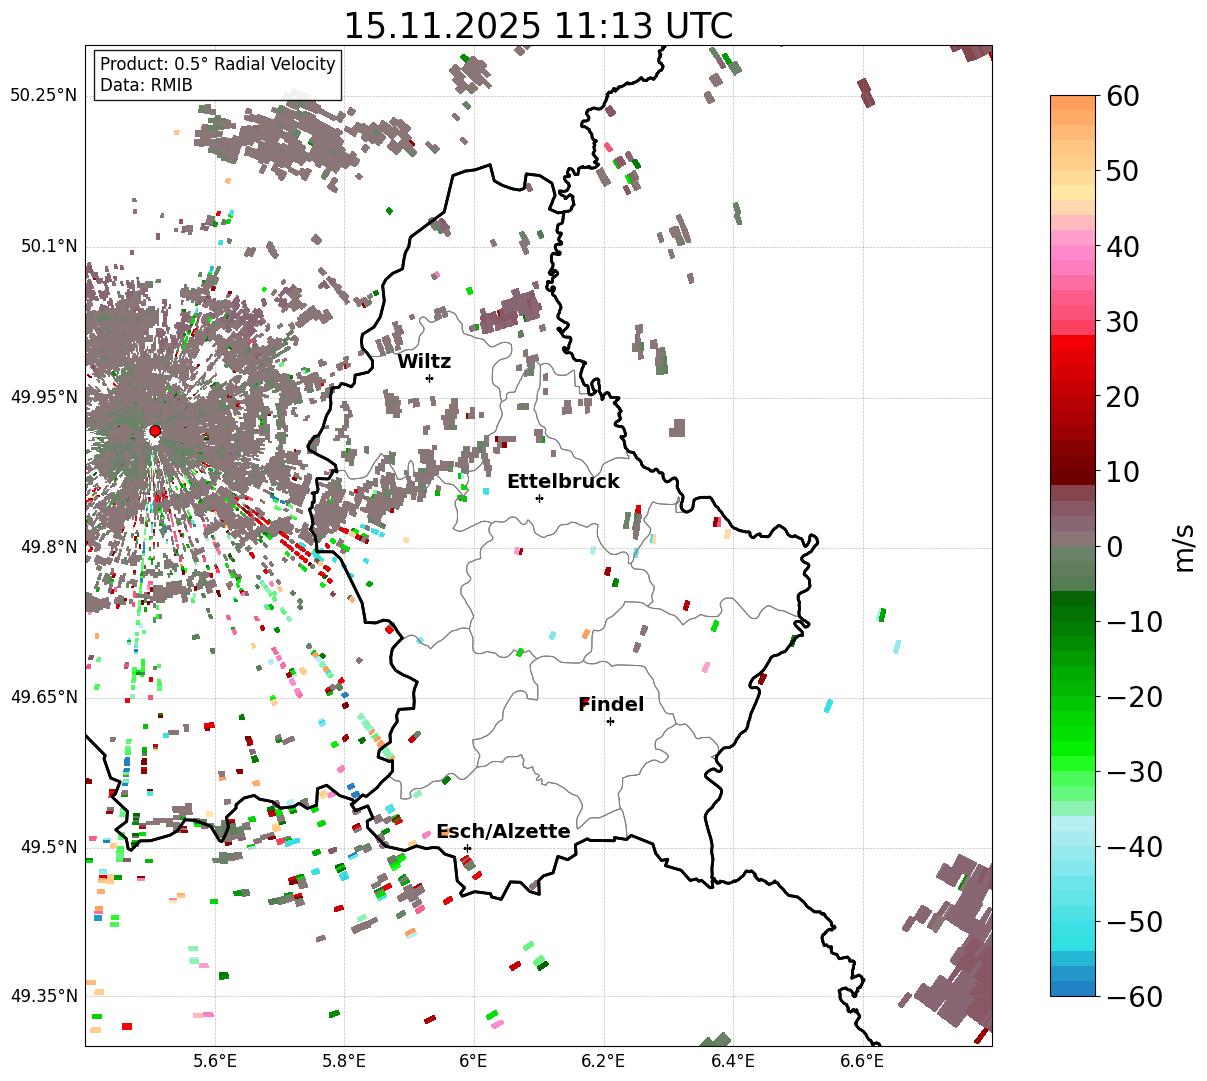This screenshot has width=1207, height=1081.
Task: Click the 6°E longitude label
Action: (473, 1061)
